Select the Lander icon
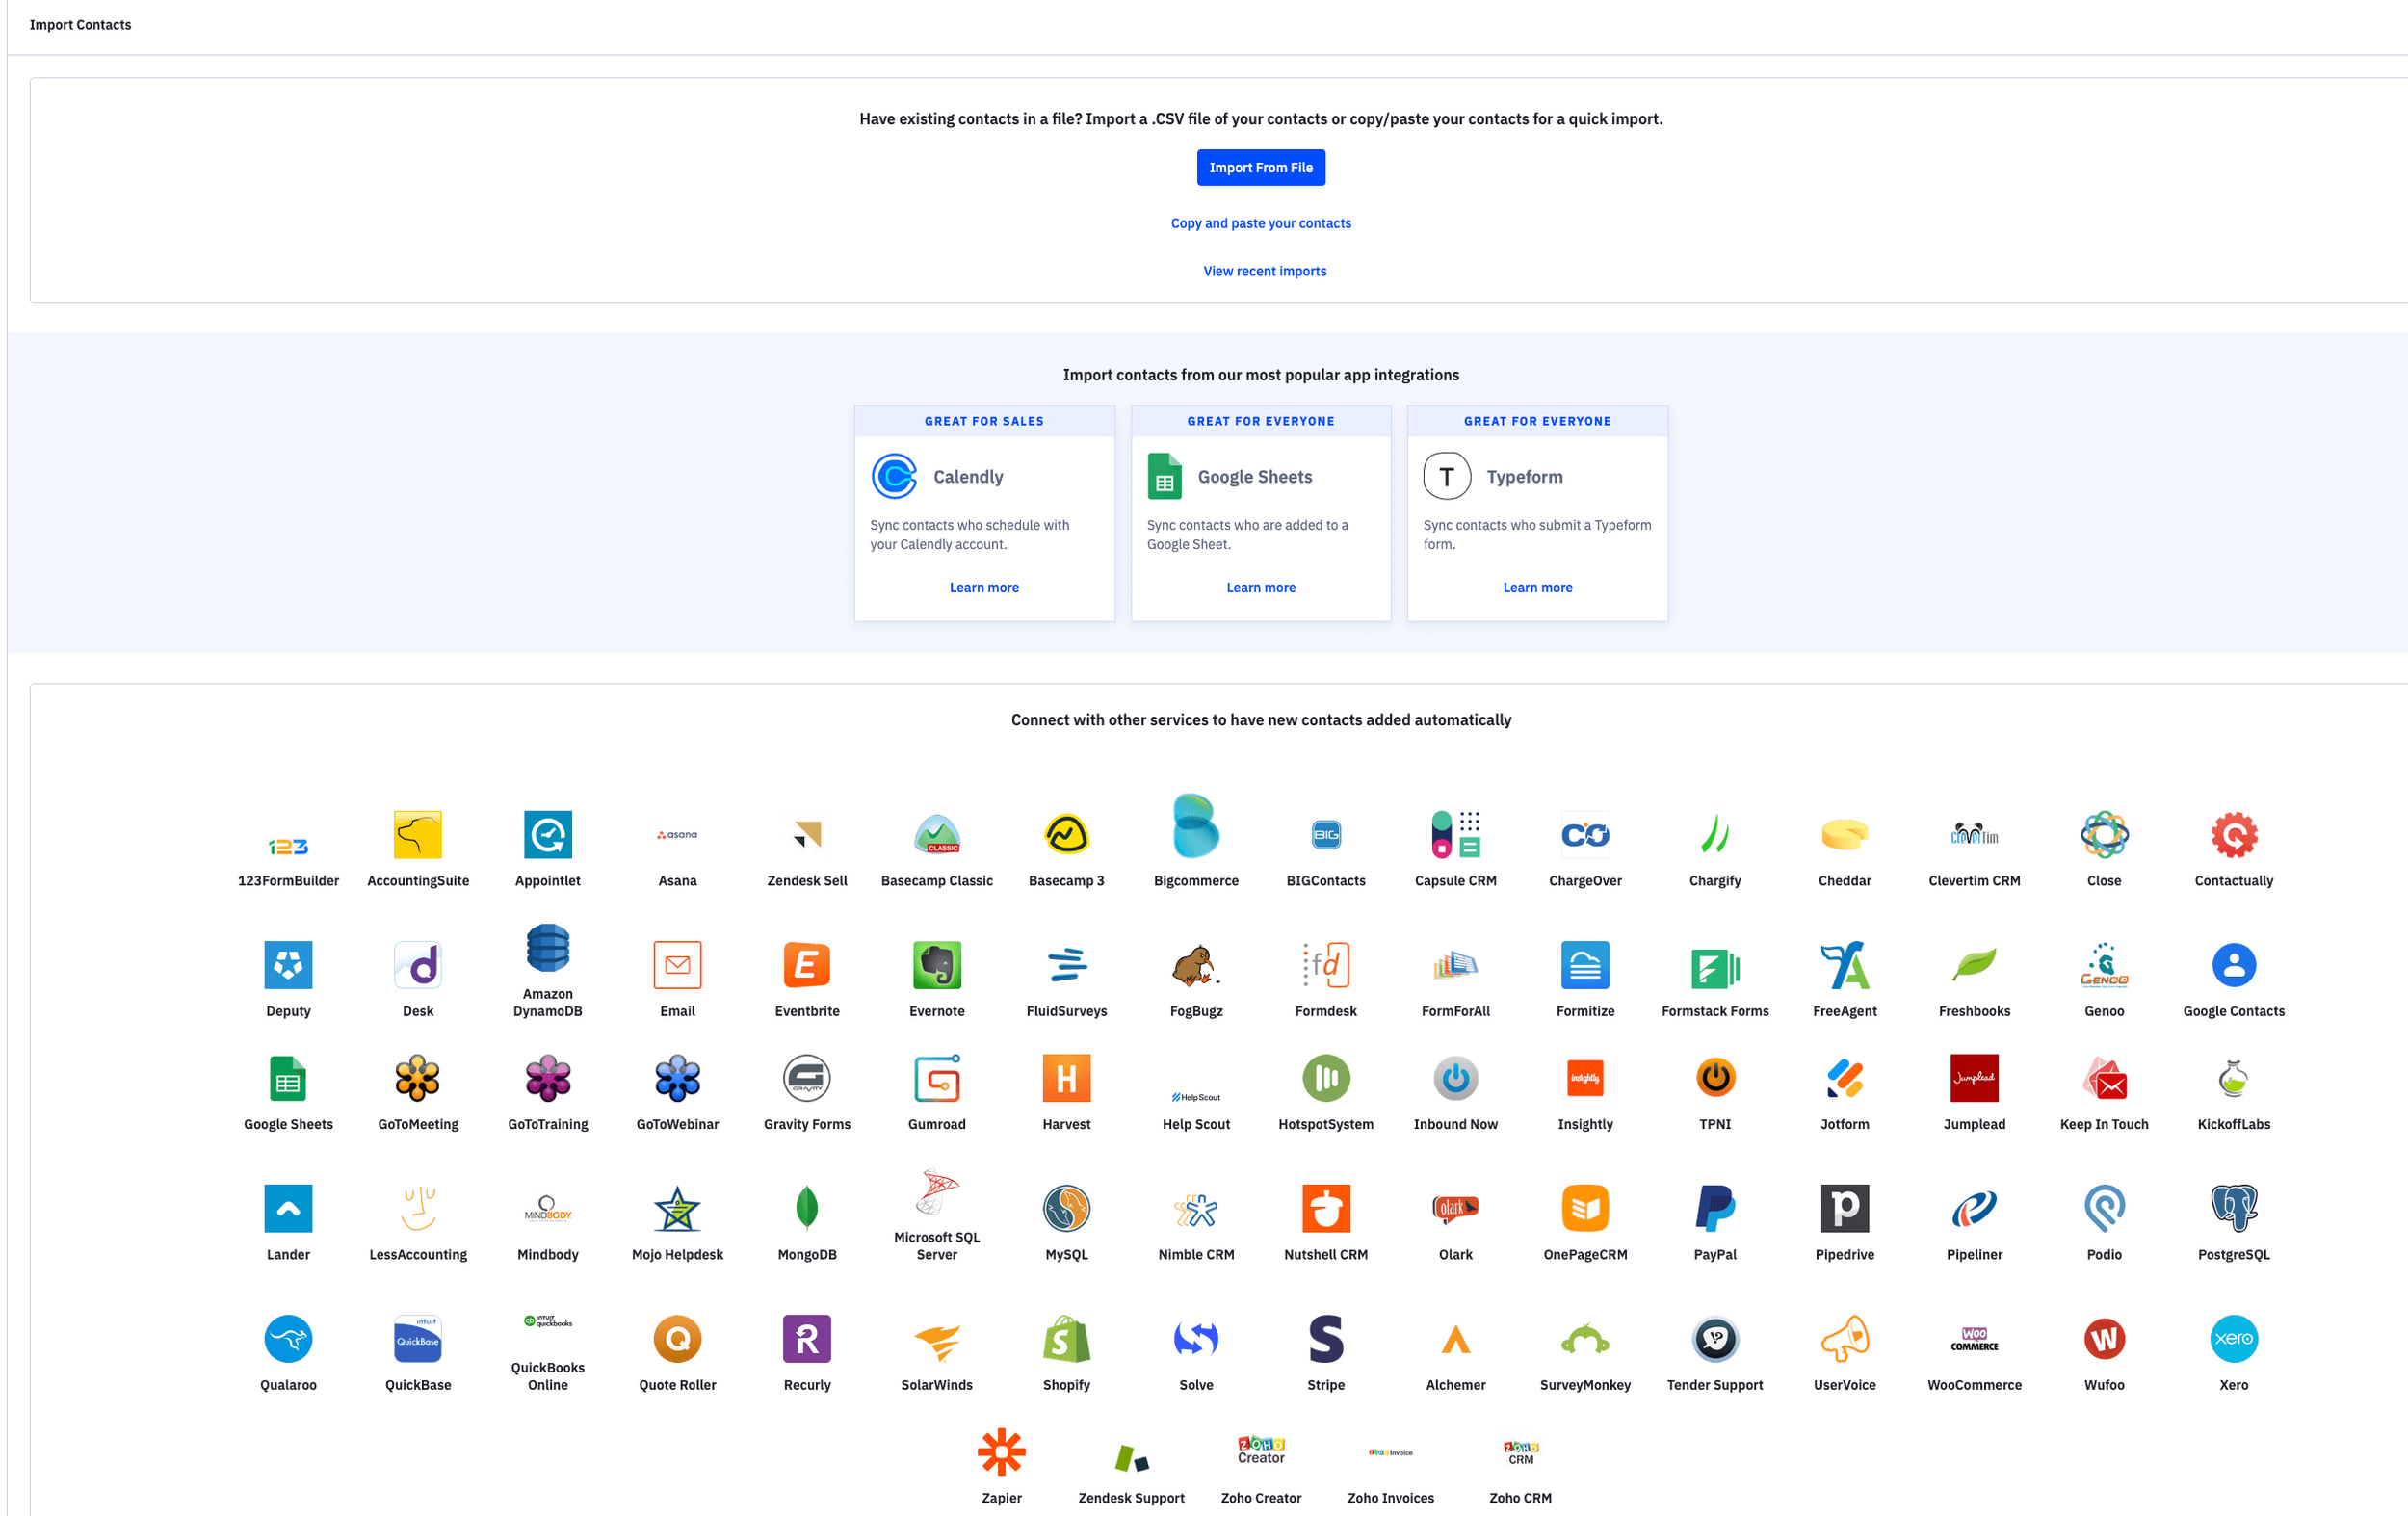This screenshot has width=2408, height=1516. click(x=288, y=1208)
